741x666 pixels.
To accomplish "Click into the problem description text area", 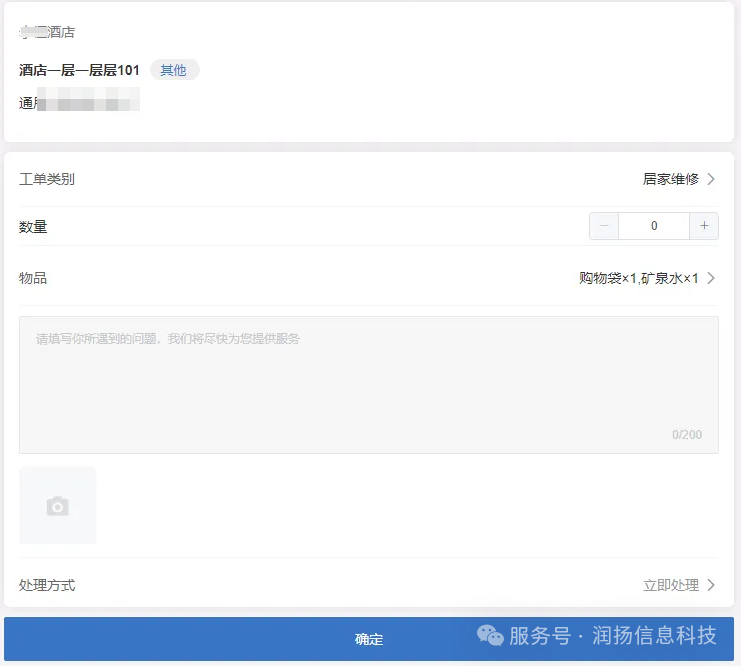I will (x=368, y=385).
